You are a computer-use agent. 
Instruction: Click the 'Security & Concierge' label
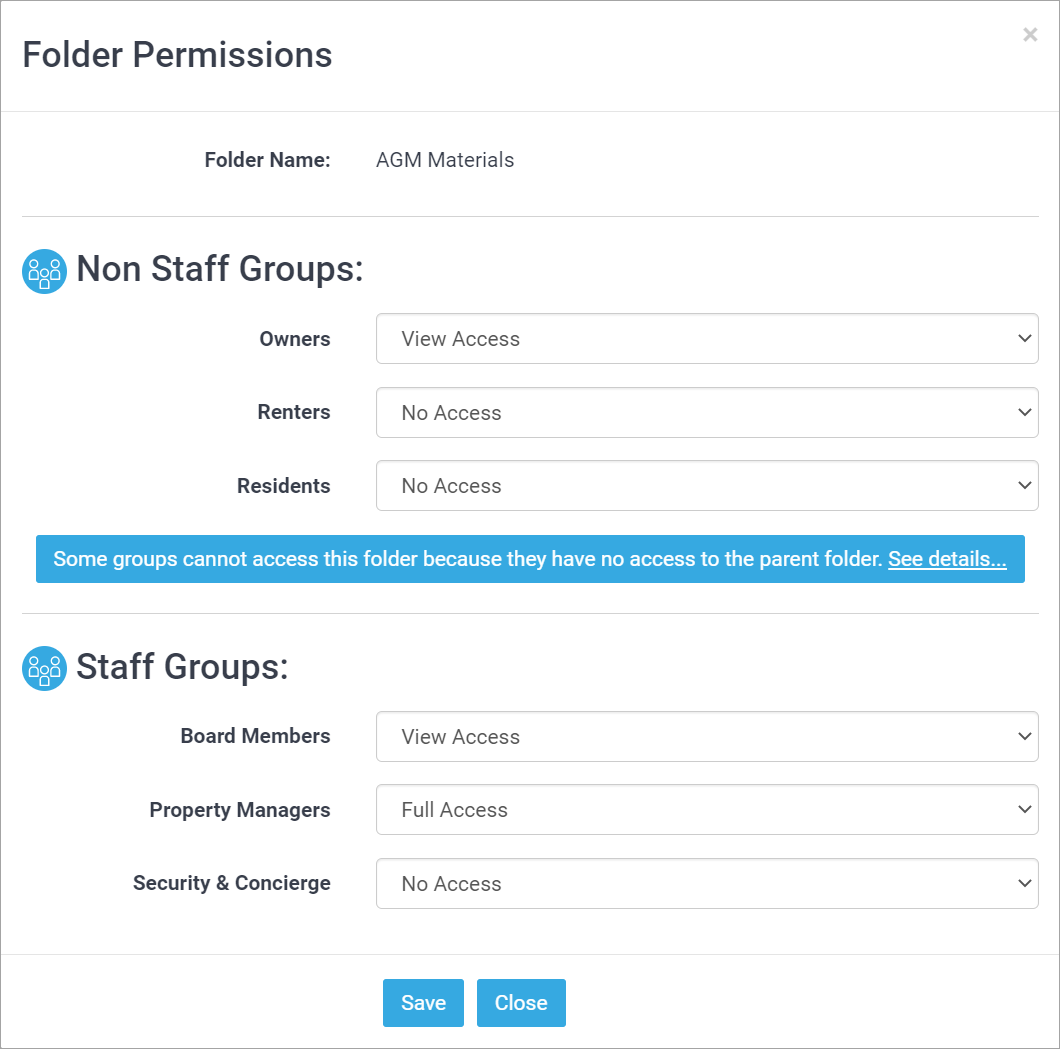click(x=232, y=883)
